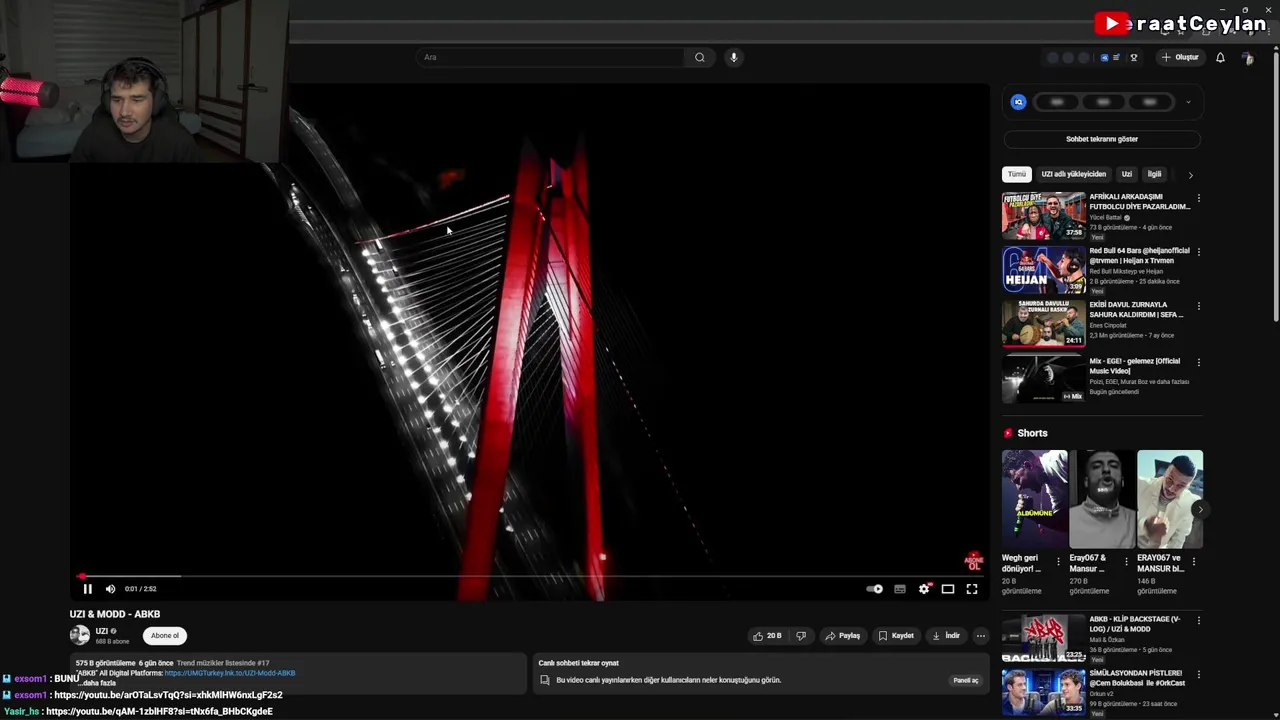1280x720 pixels.
Task: Open options for EKİBİ DAVUL ZURNAYLA video
Action: click(1199, 306)
